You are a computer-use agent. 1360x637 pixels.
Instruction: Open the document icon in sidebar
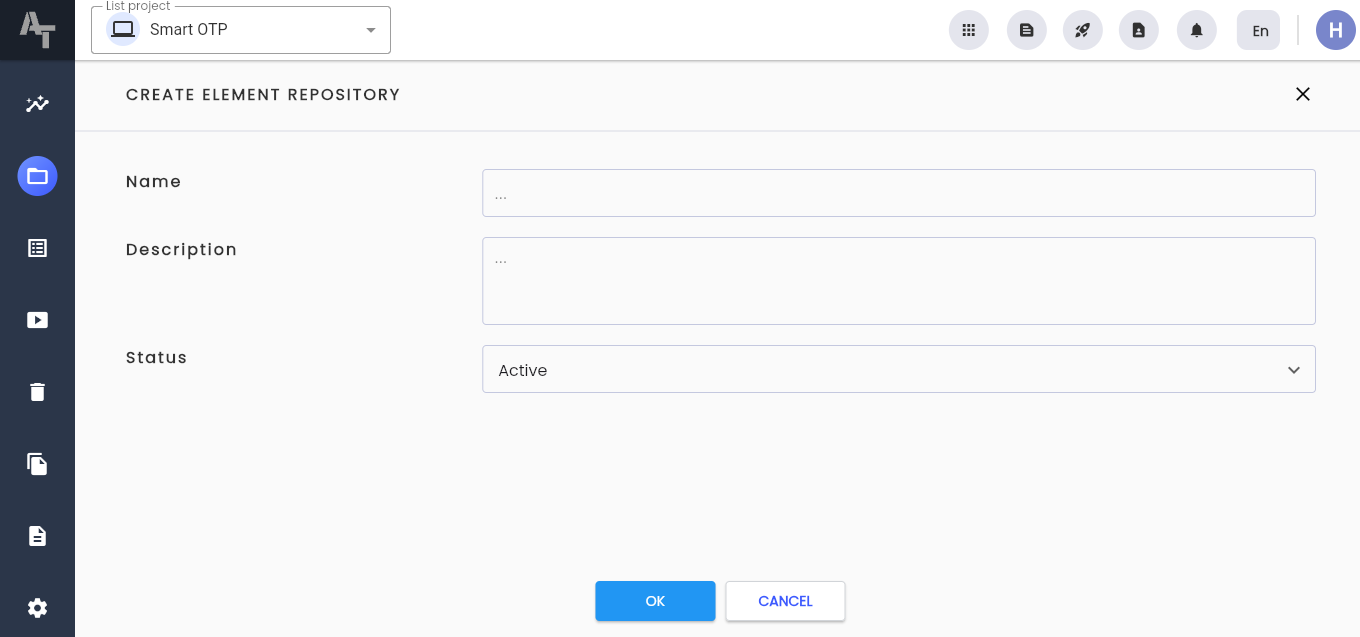pos(37,536)
